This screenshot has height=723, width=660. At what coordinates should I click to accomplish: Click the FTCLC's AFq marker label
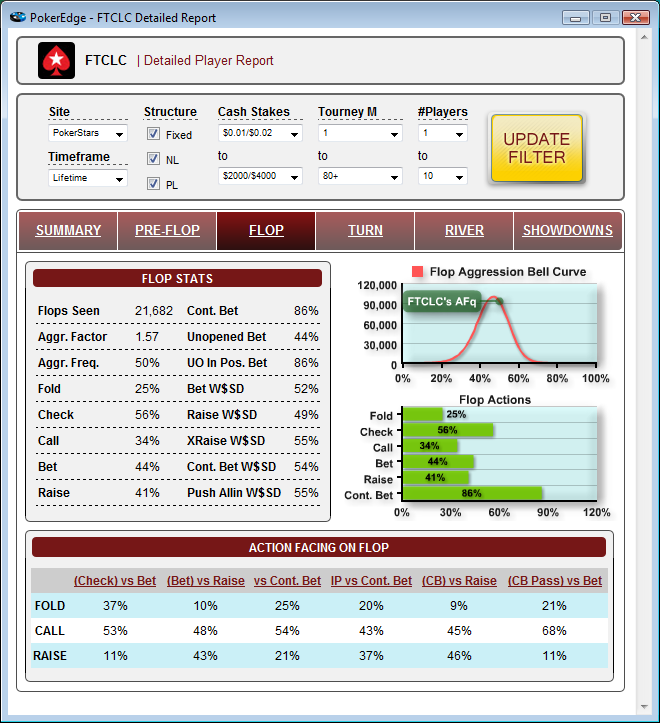[x=442, y=302]
